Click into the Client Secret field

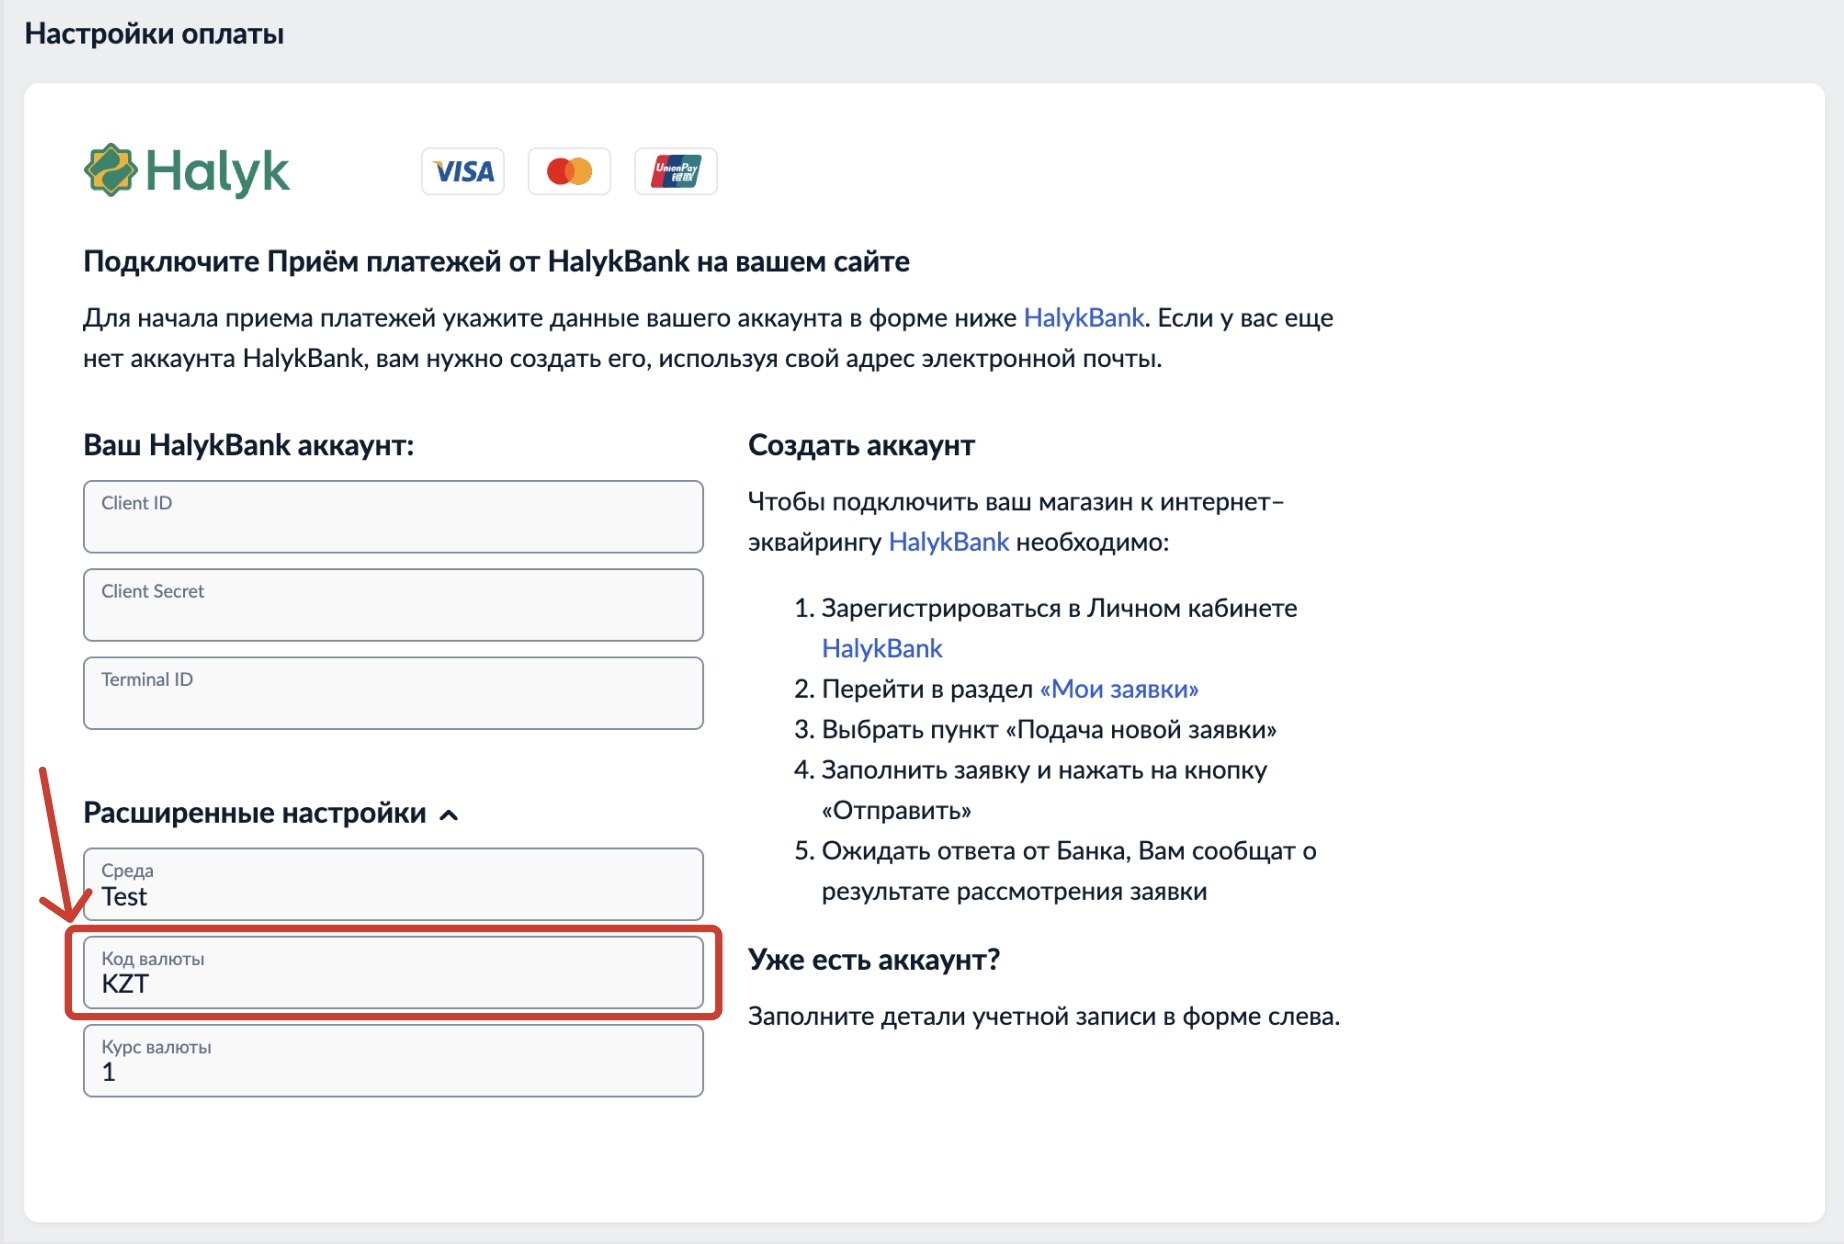tap(393, 605)
